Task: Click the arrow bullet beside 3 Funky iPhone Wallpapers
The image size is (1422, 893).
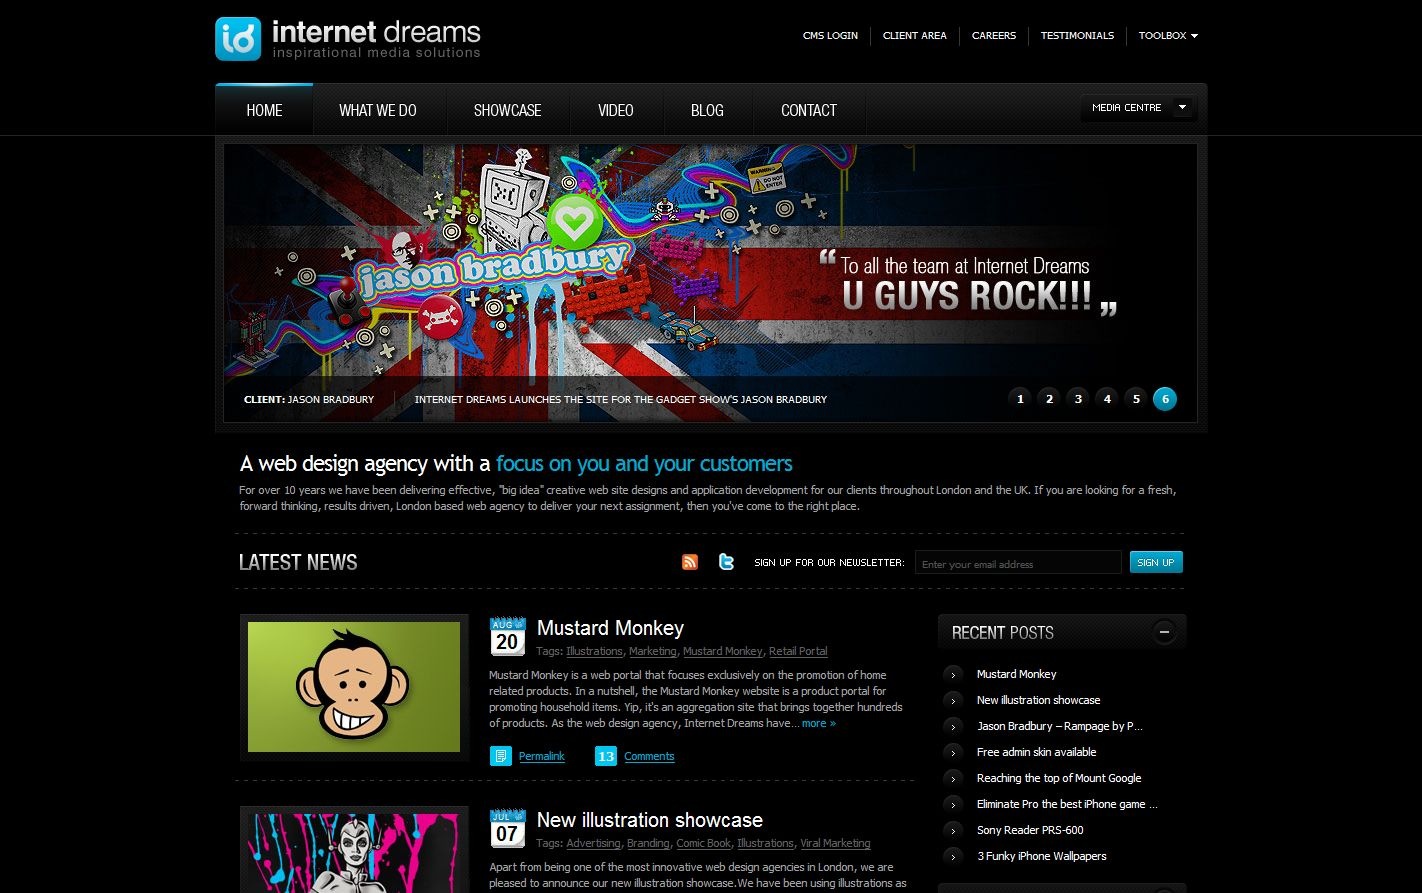Action: coord(953,856)
